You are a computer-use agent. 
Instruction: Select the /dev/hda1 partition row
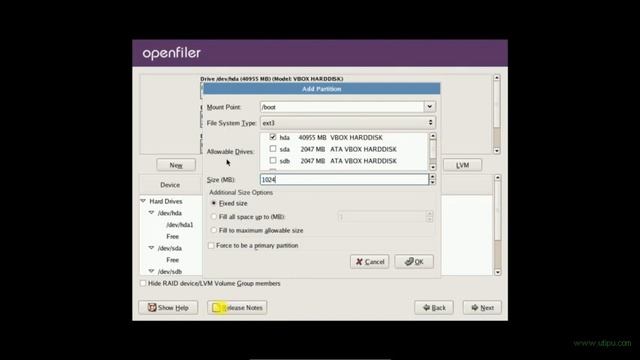coord(180,224)
